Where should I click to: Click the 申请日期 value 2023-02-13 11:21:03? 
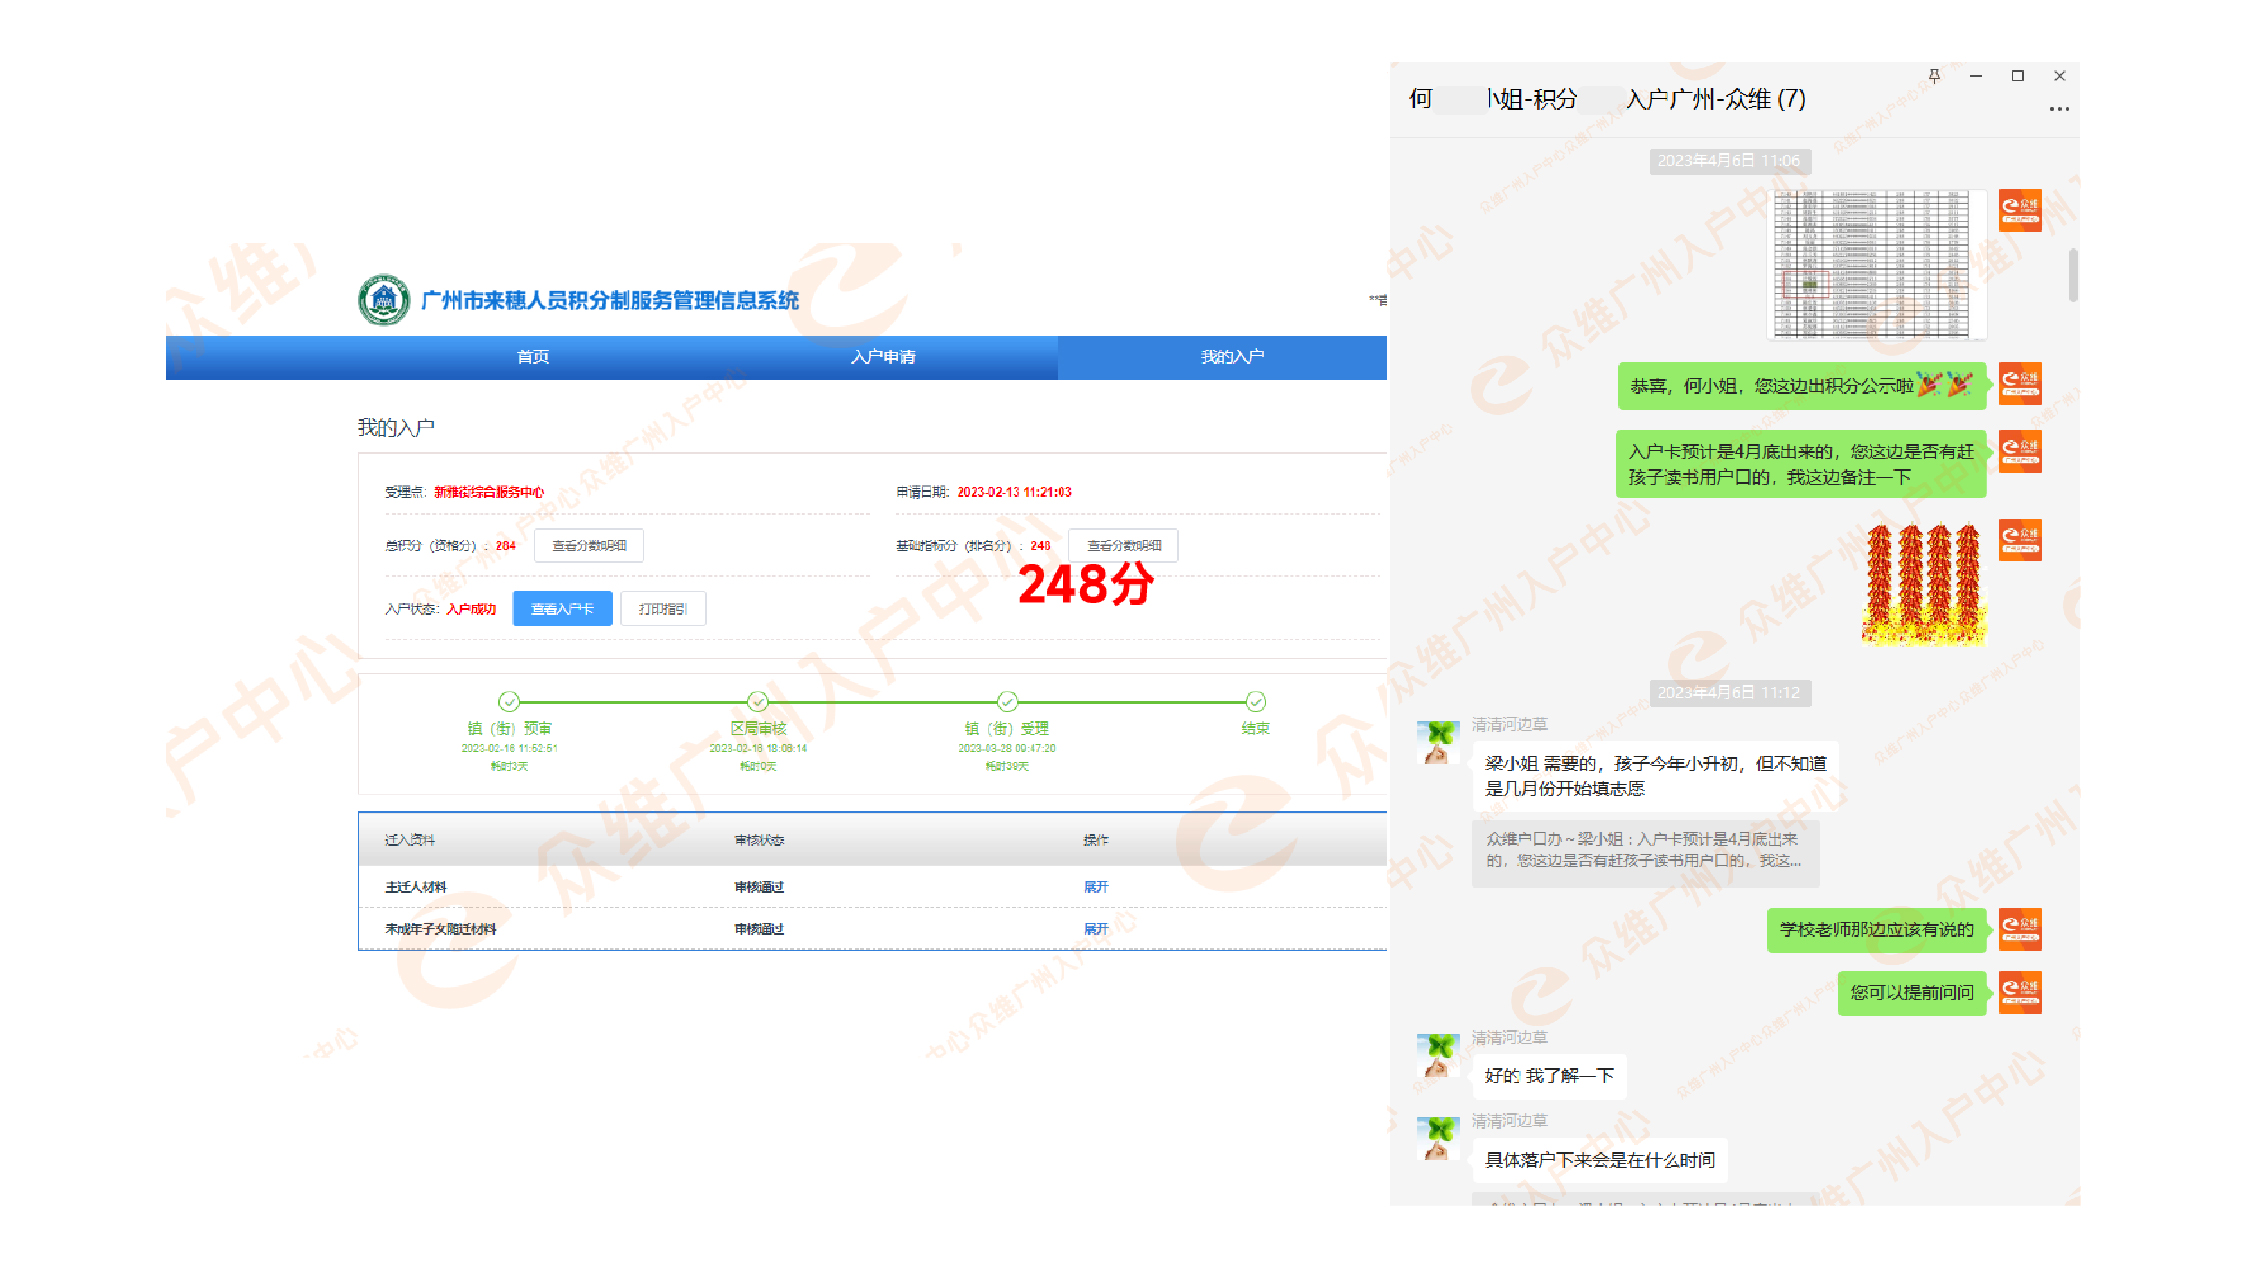point(1014,492)
